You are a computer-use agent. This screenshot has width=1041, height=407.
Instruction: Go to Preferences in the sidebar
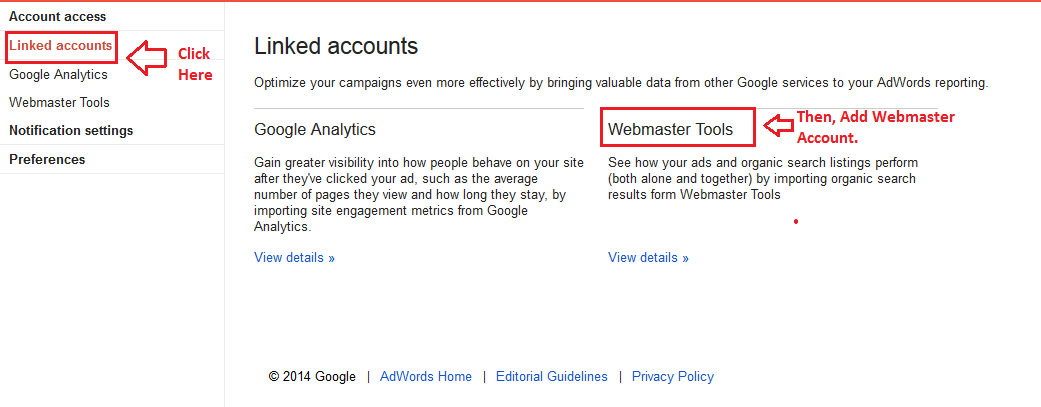tap(47, 159)
